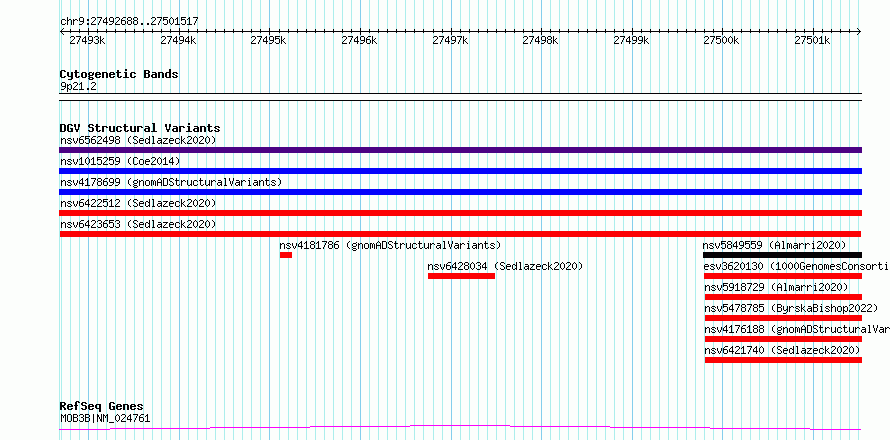Image resolution: width=890 pixels, height=440 pixels.
Task: Click the 27494k ruler position
Action: [x=179, y=40]
